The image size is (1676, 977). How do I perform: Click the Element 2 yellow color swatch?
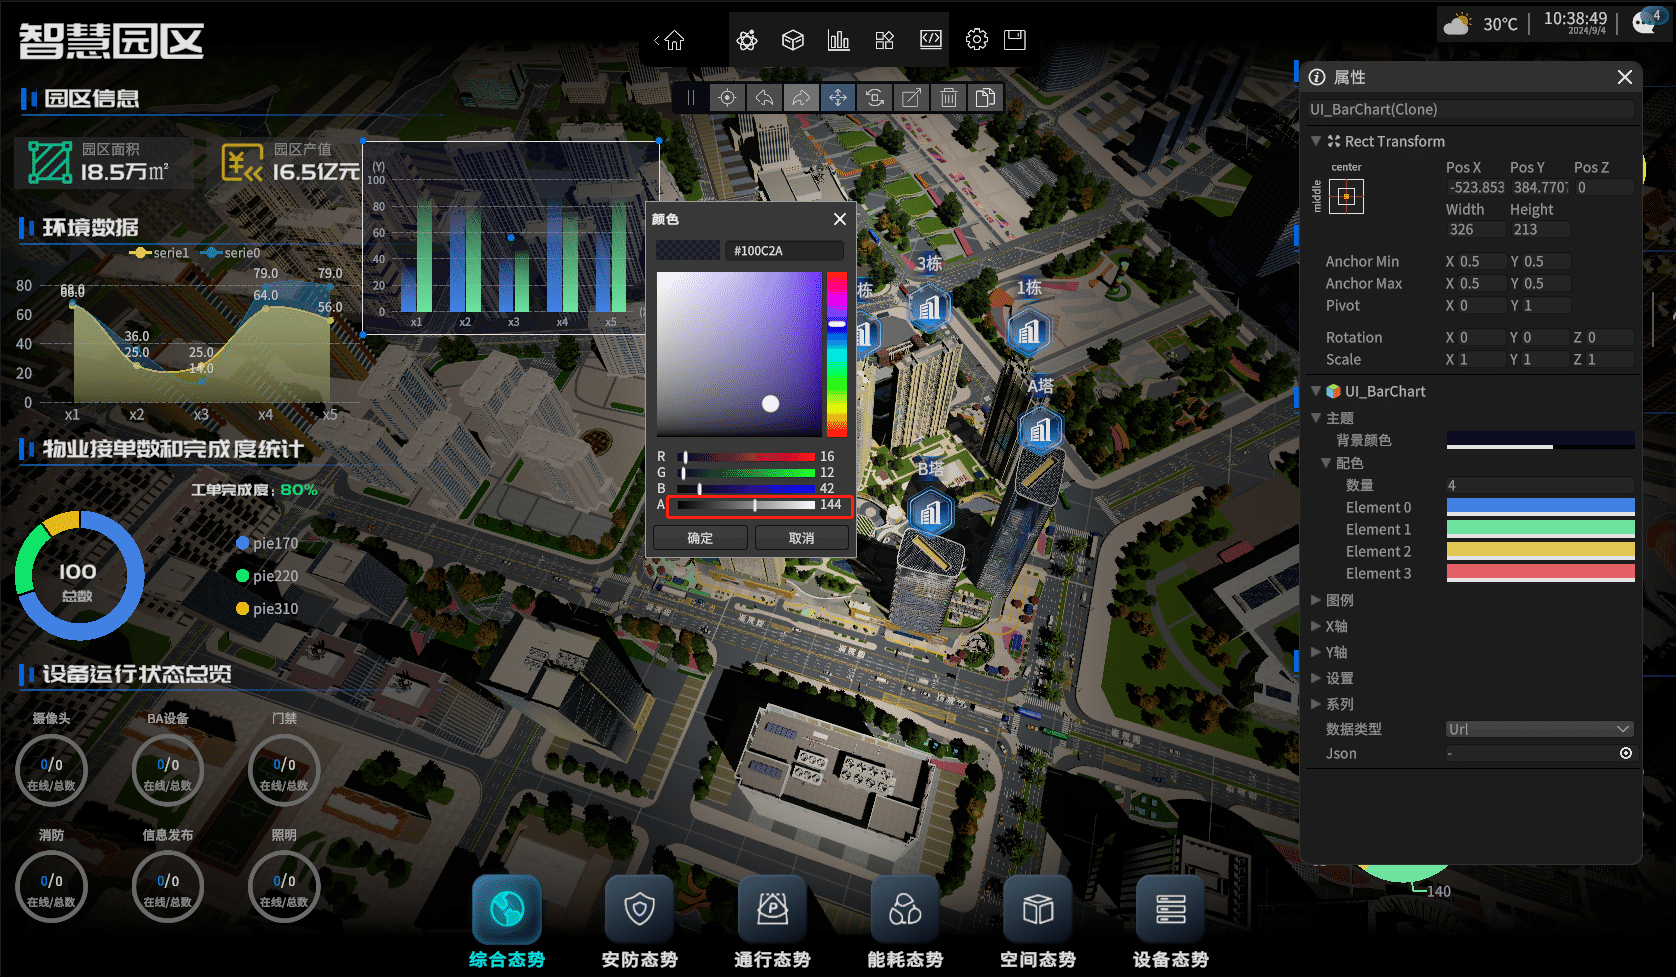click(x=1540, y=551)
